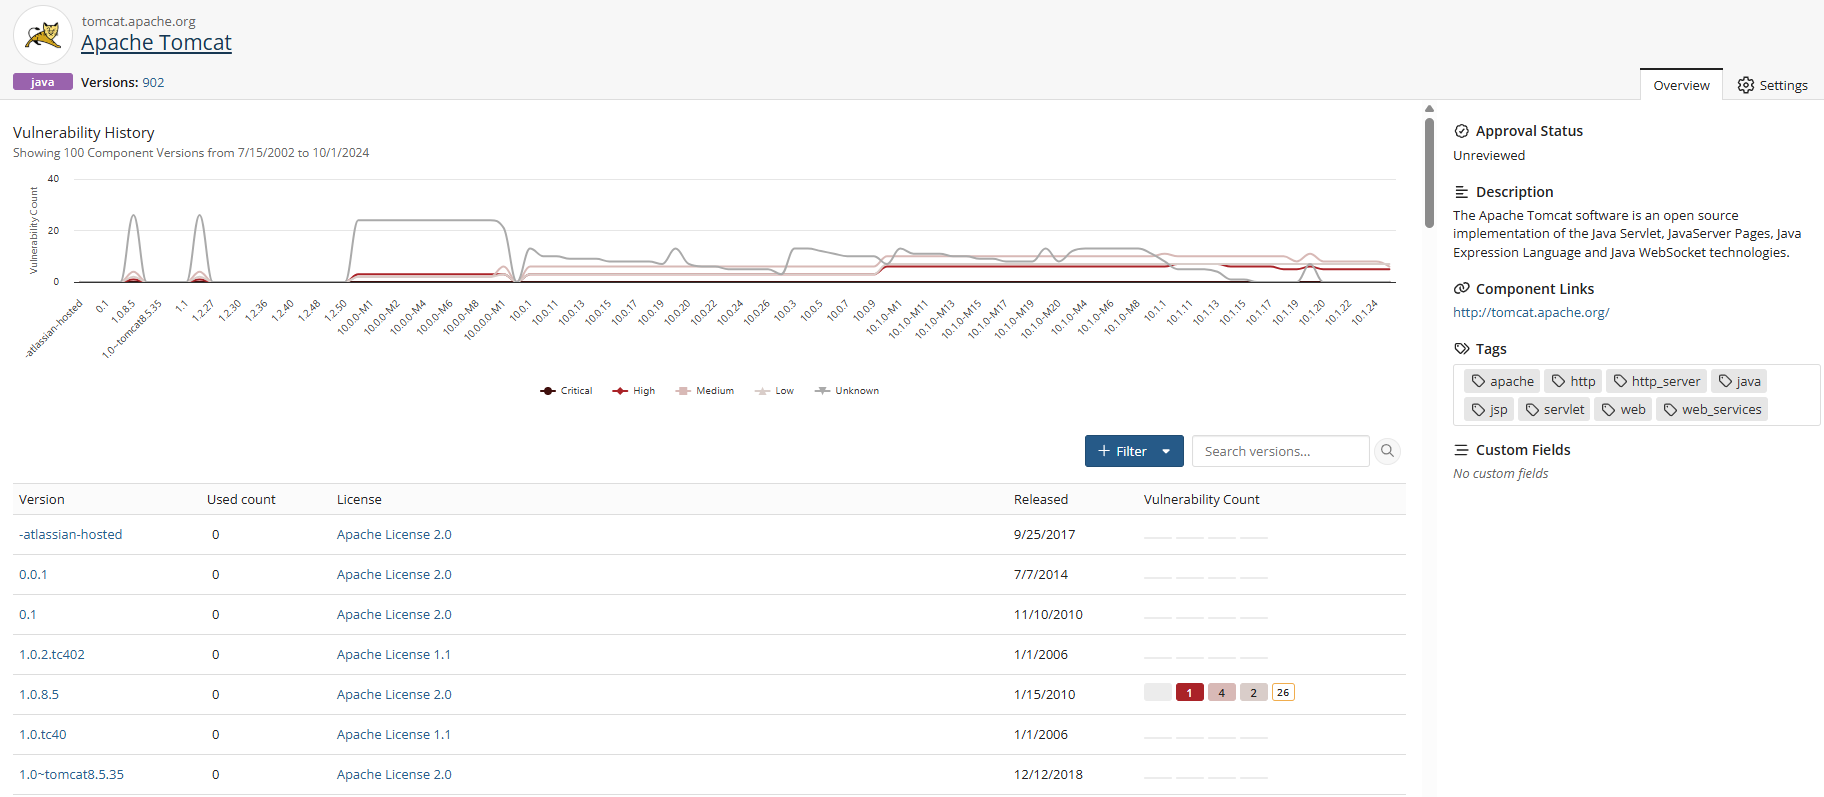Click the Used count column header
1824x797 pixels.
(241, 499)
